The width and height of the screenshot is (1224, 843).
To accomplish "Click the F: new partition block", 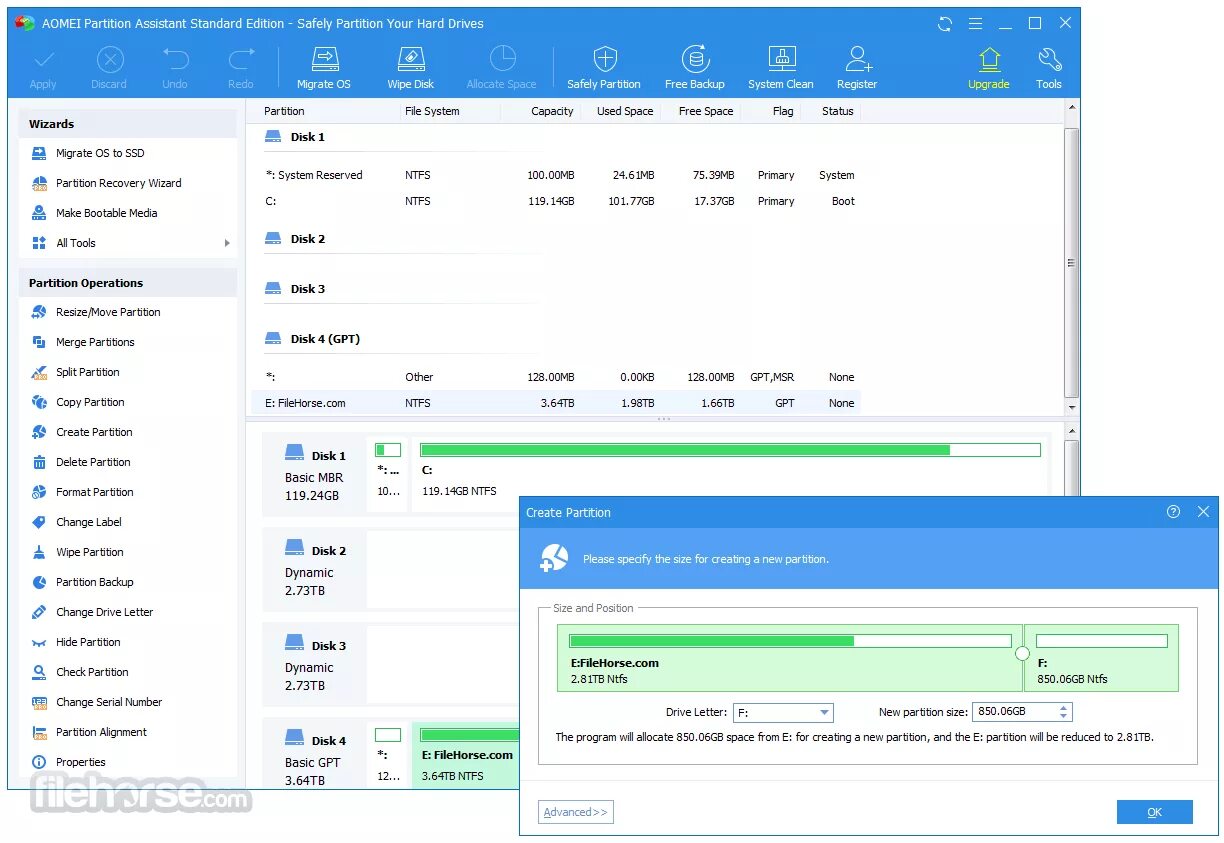I will pos(1102,658).
